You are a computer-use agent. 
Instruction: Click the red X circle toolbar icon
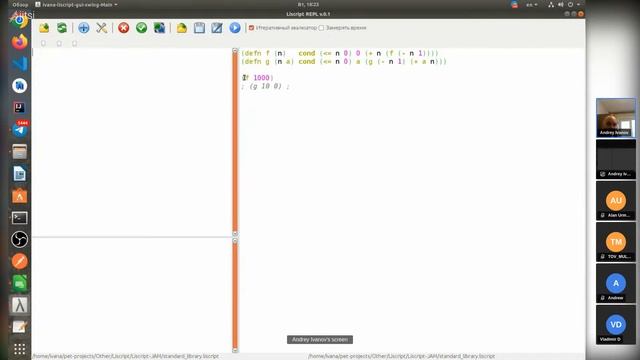click(x=124, y=28)
